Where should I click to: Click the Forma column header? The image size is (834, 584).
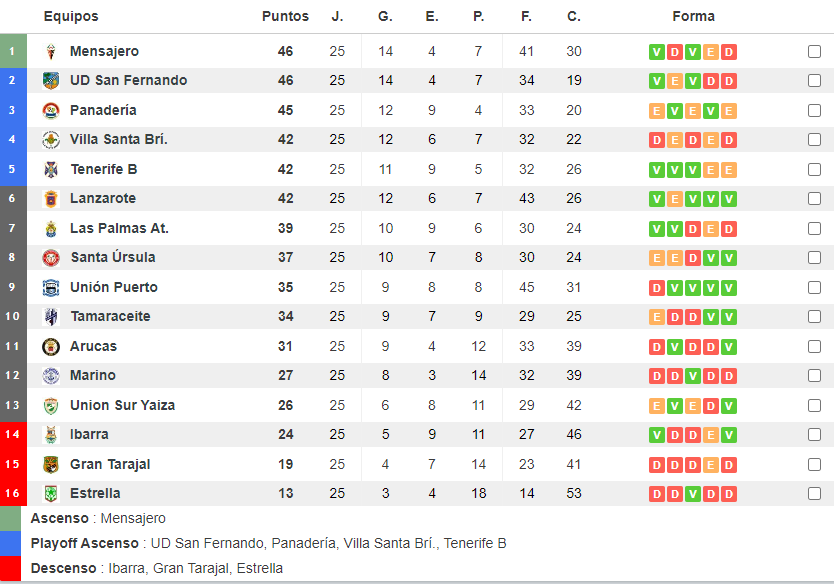tap(693, 16)
